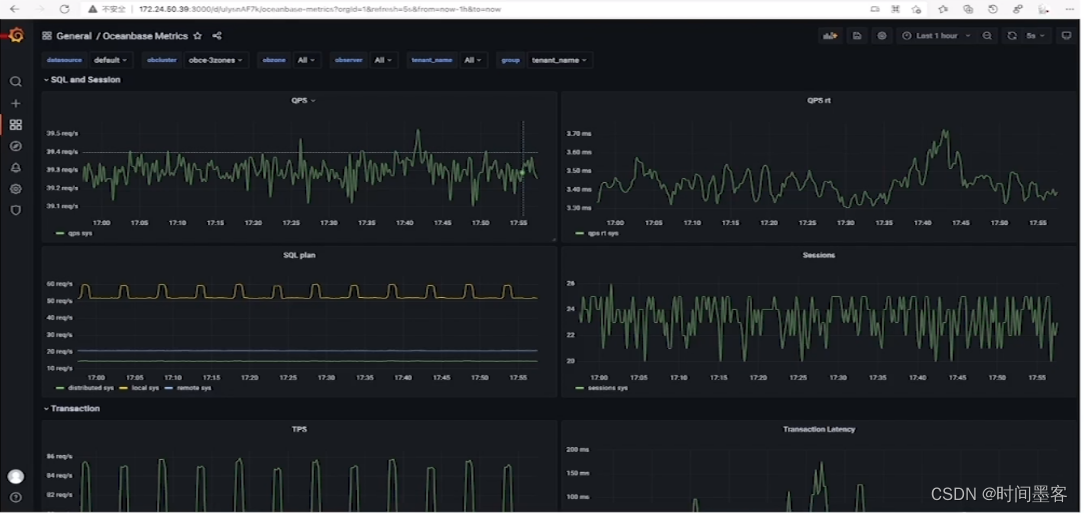Click the green qps rt sys color swatch
This screenshot has height=513, width=1084.
[x=579, y=233]
